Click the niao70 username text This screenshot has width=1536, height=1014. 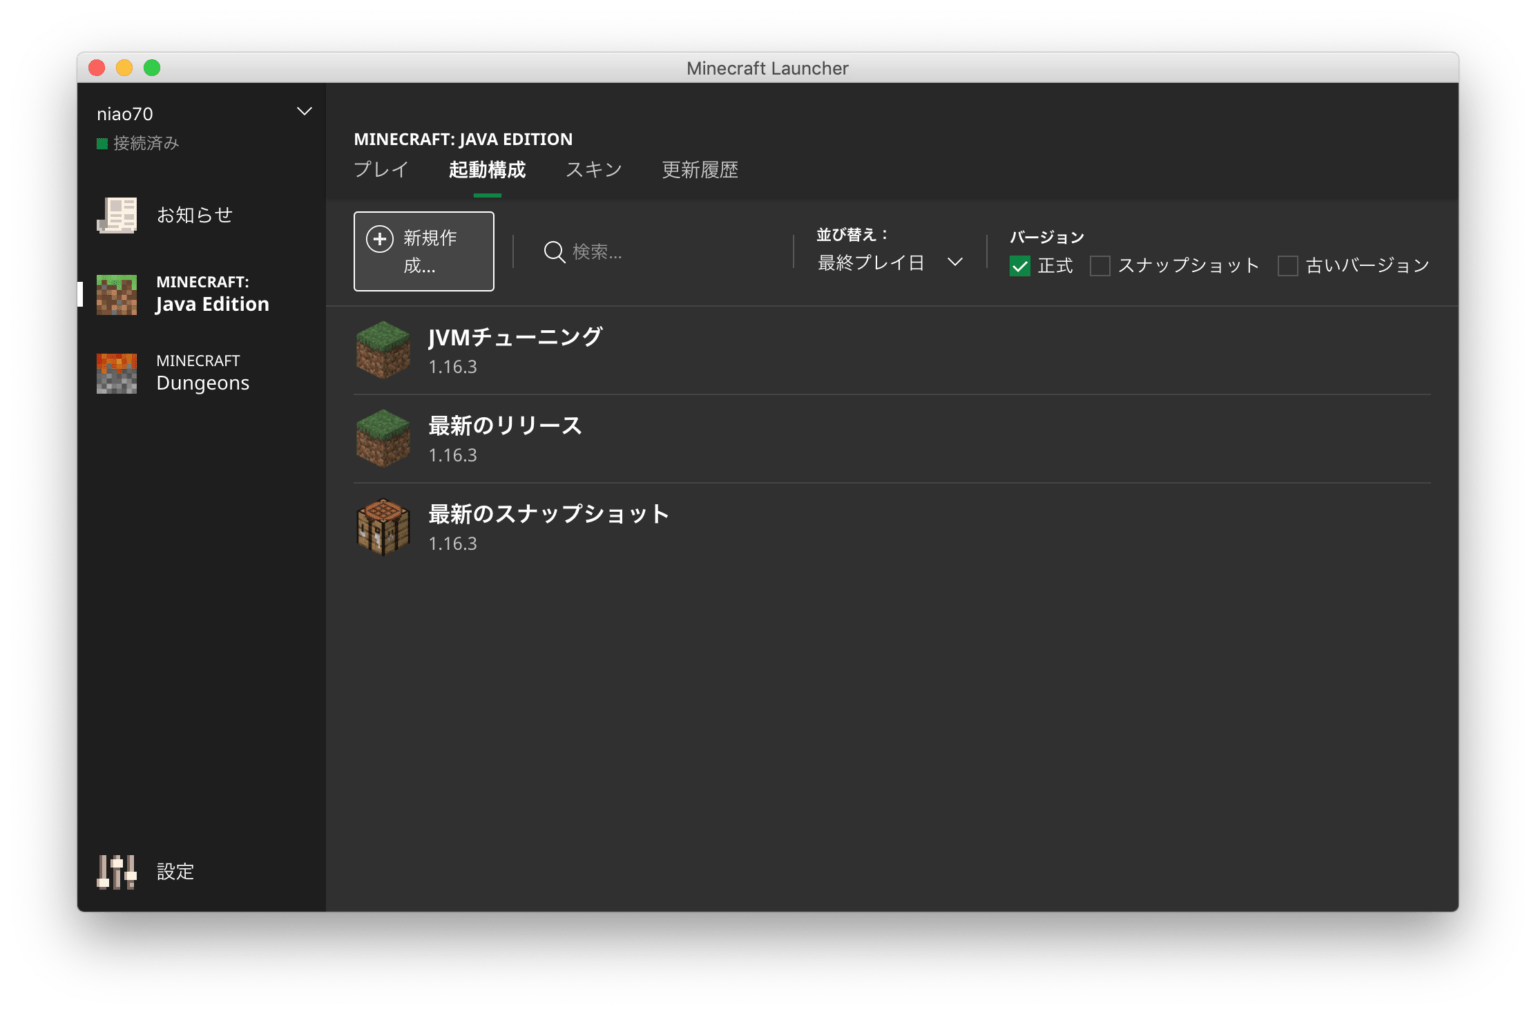125,114
